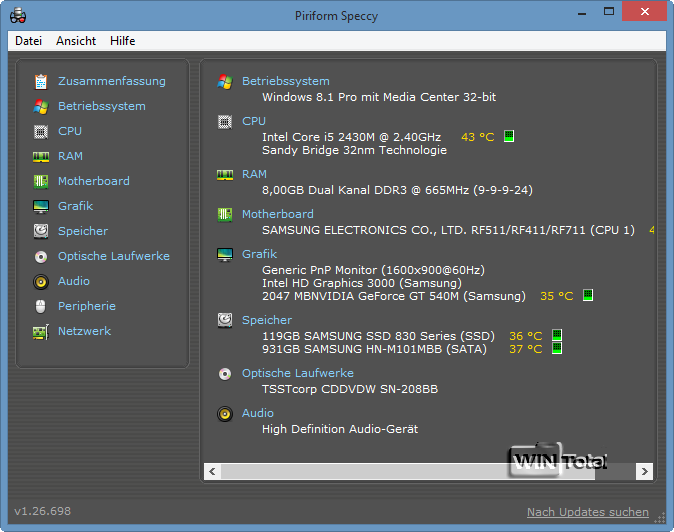Click the Betriebssystem Windows flag icon in sidebar
Image resolution: width=674 pixels, height=532 pixels.
click(x=41, y=107)
